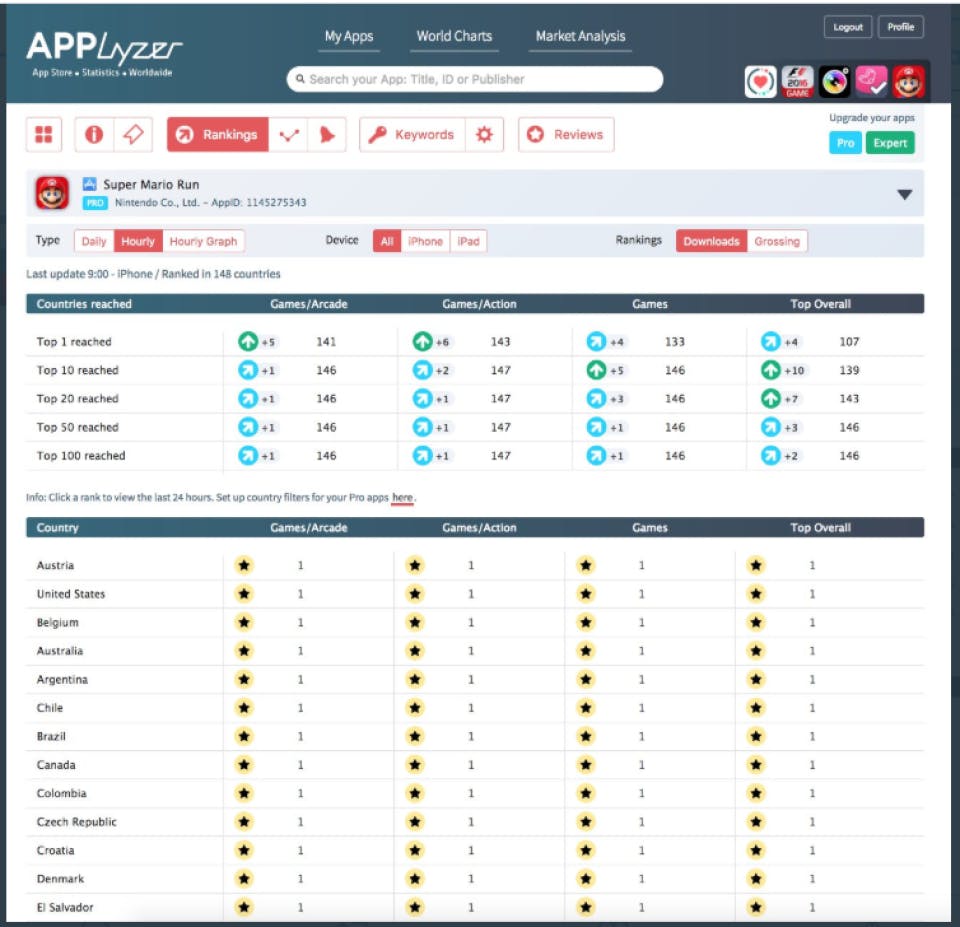This screenshot has width=960, height=927.
Task: Click the Croatia Games rank 1
Action: tap(642, 850)
